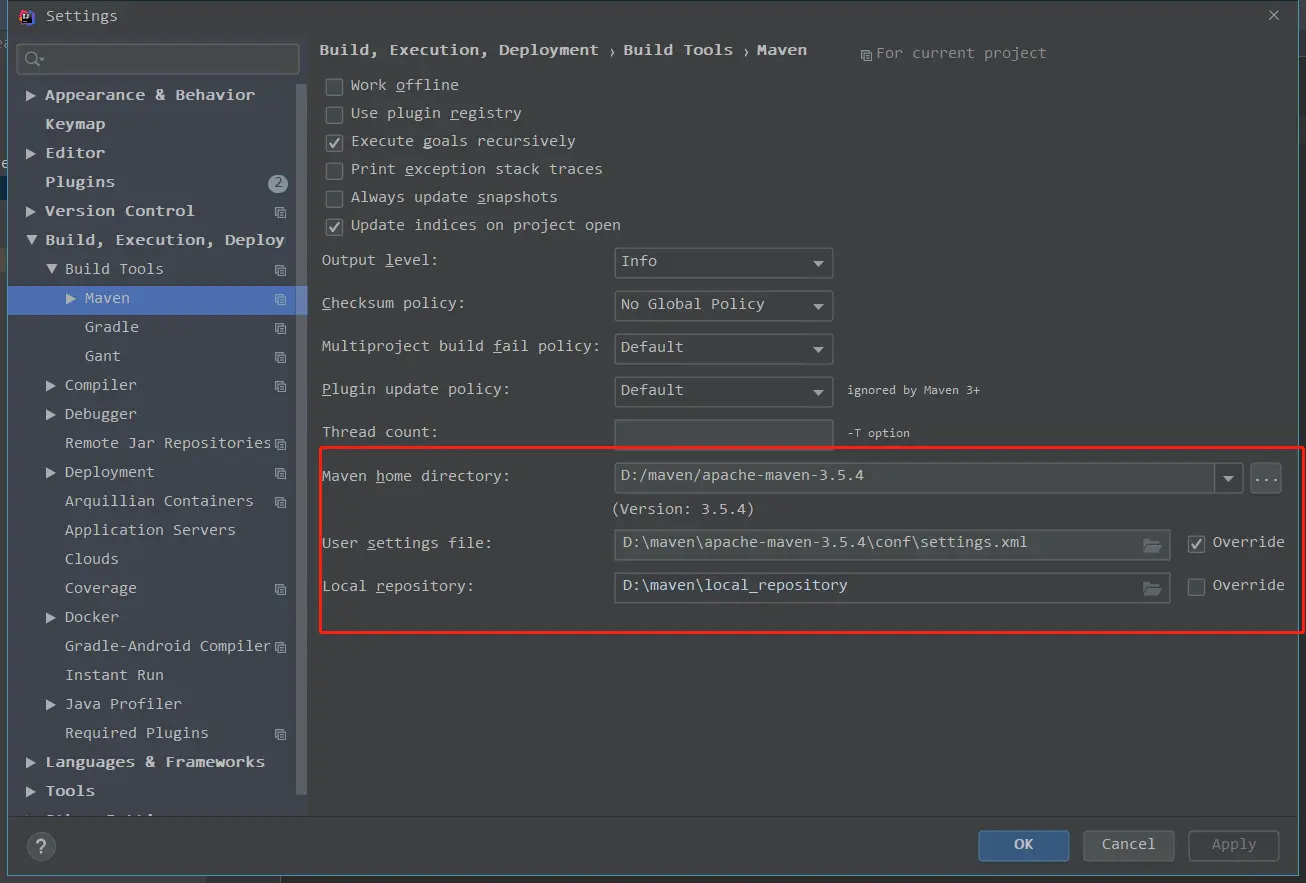
Task: Click the project-level icon on Maven row
Action: pos(280,299)
